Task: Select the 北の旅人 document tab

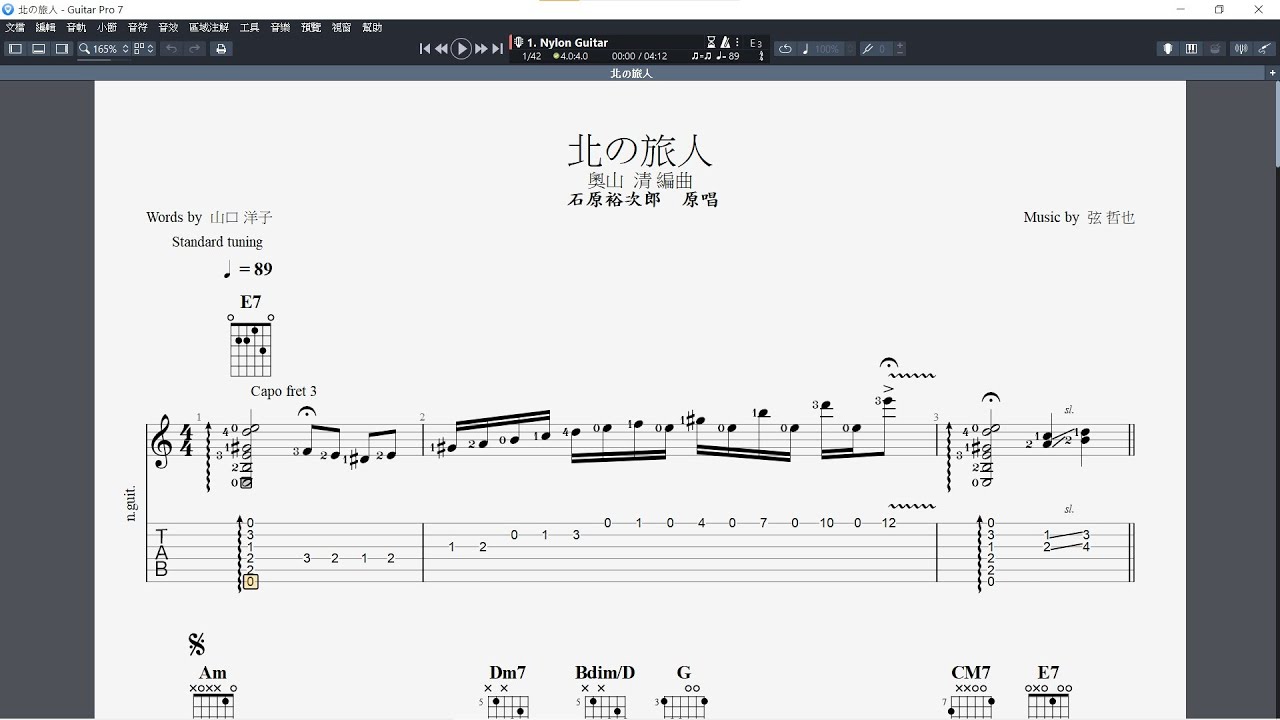Action: (631, 73)
